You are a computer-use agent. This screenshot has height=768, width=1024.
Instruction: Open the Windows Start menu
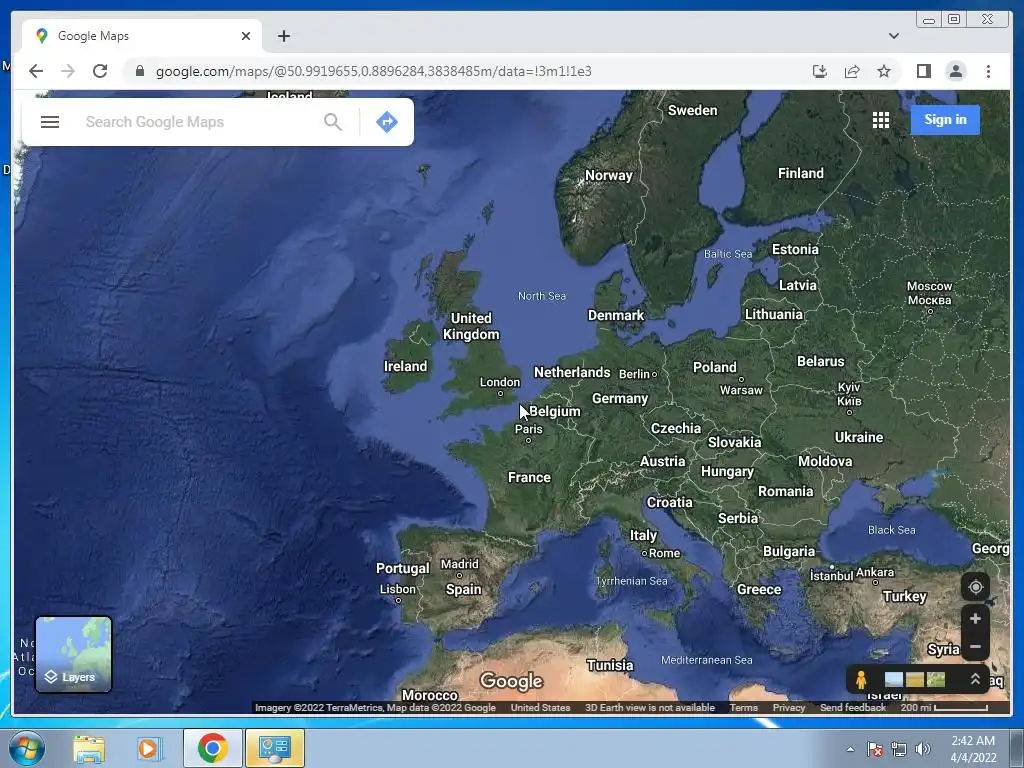[26, 748]
